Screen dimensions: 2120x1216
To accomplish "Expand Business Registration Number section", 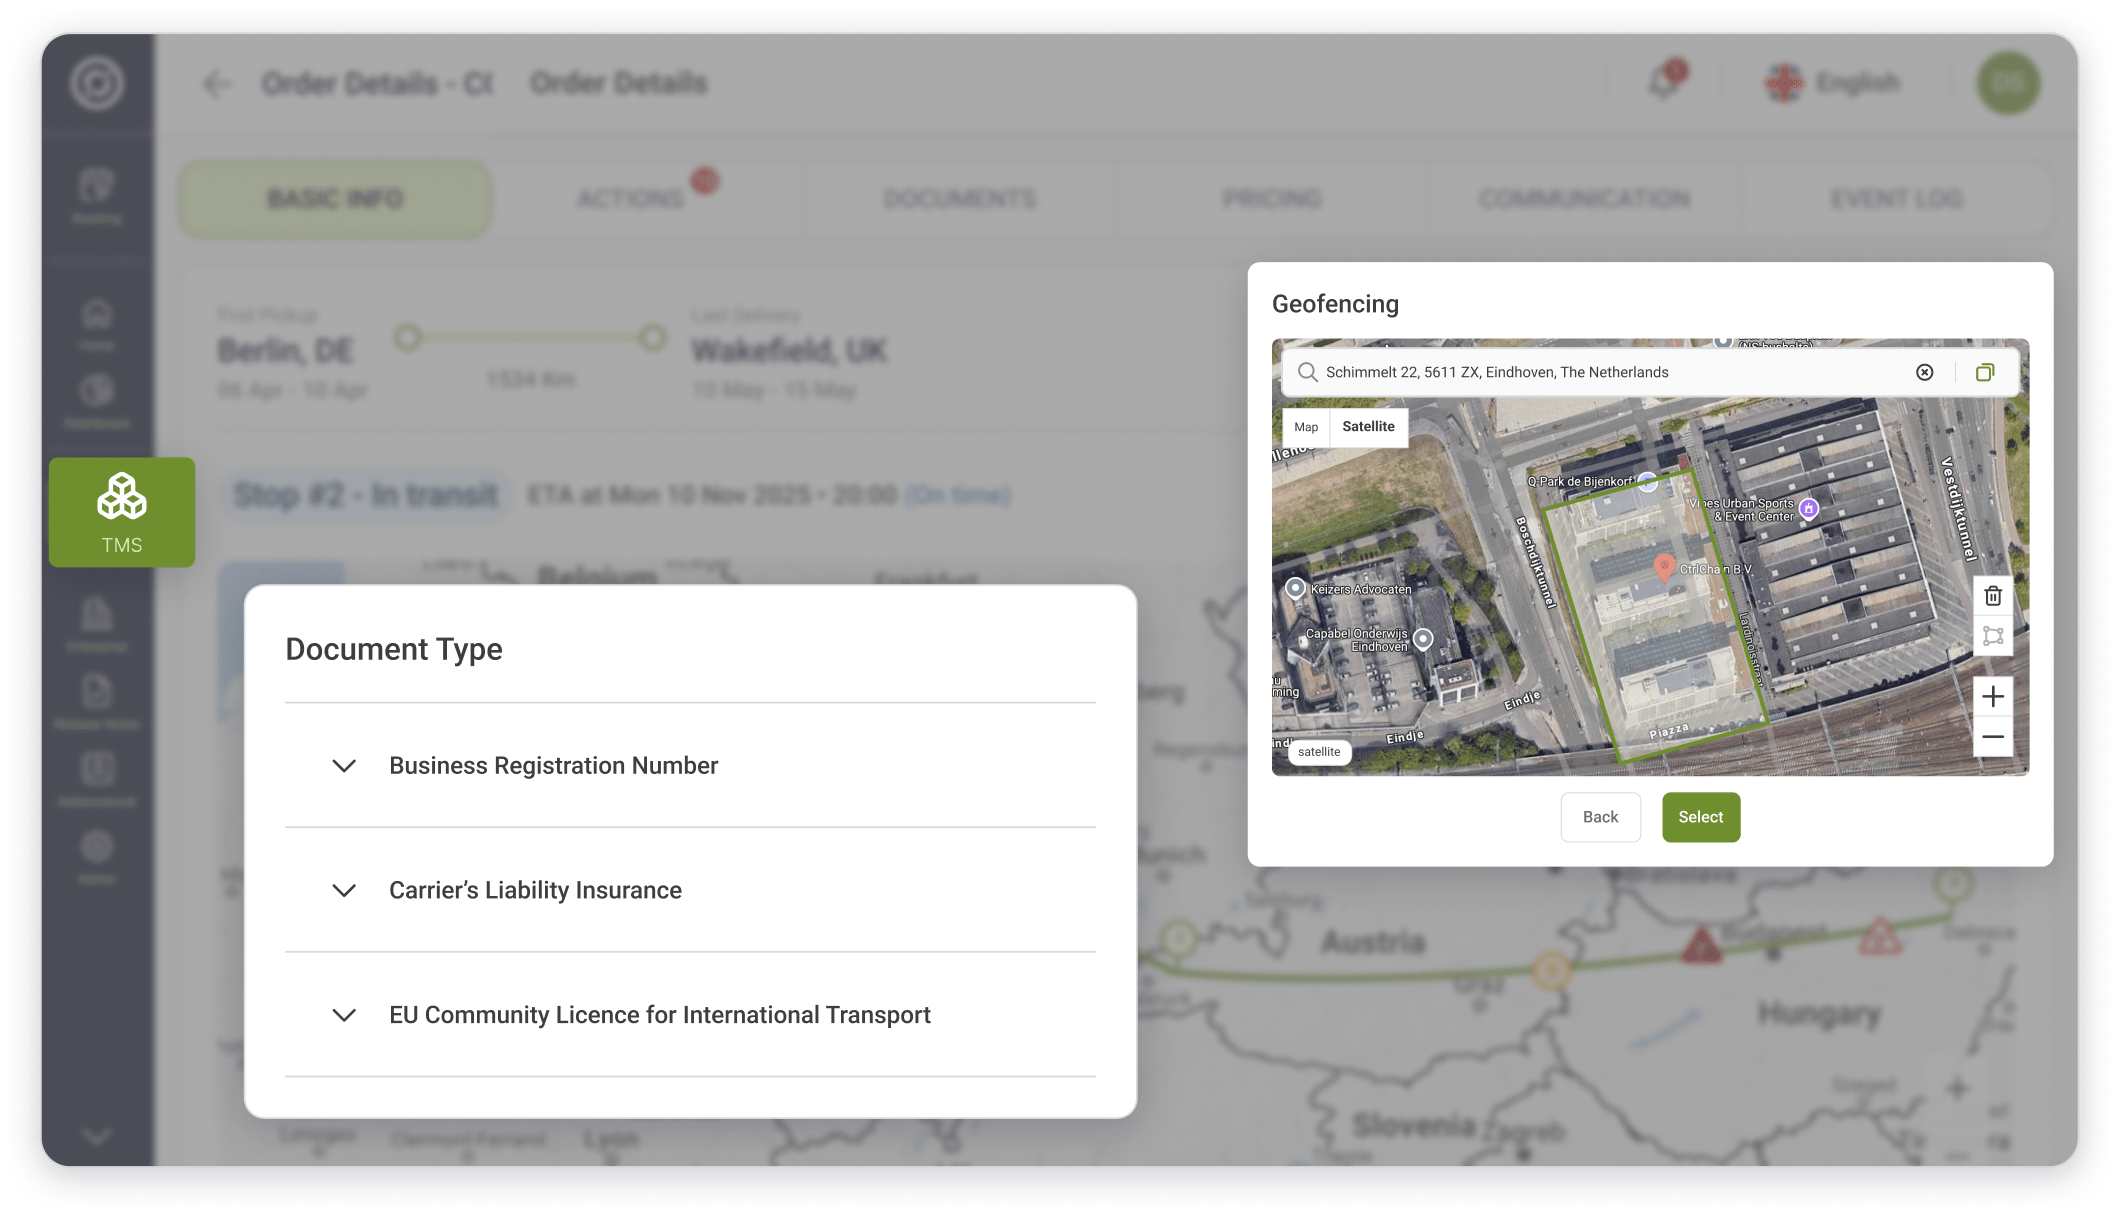I will pos(344,766).
